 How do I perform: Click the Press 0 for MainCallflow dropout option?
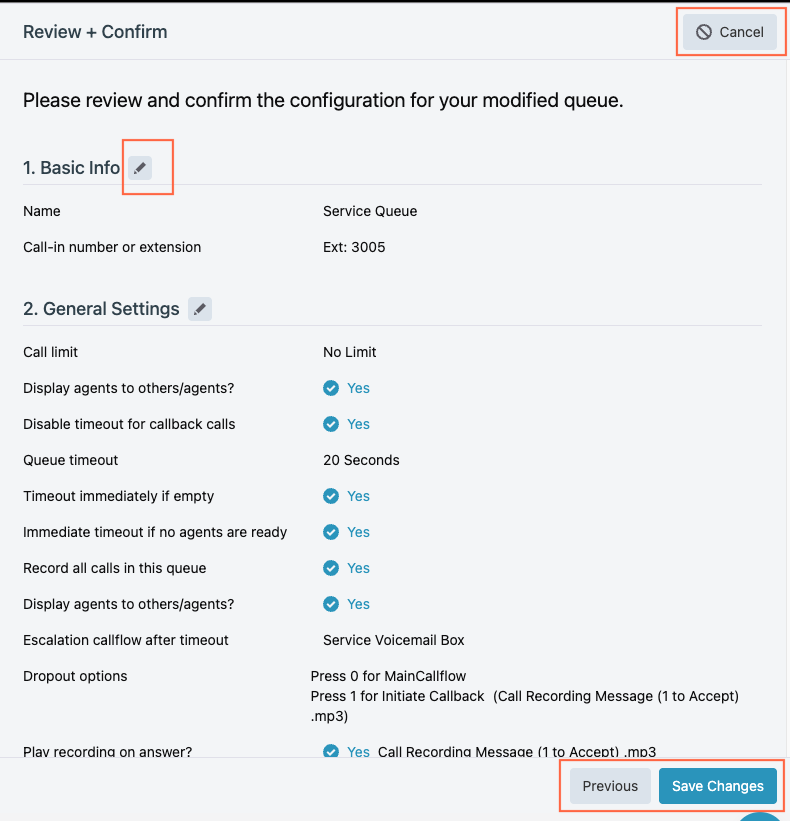tap(388, 676)
